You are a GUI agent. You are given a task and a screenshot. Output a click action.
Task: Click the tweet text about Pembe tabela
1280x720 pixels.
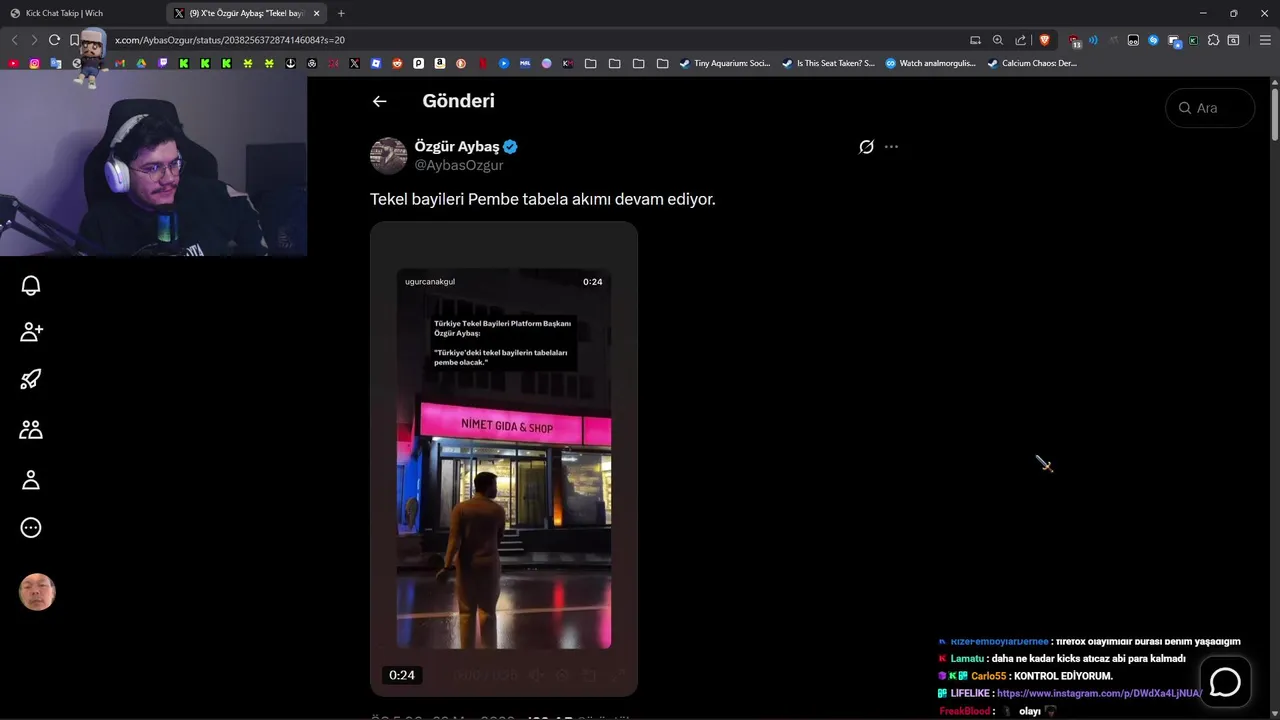tap(543, 199)
